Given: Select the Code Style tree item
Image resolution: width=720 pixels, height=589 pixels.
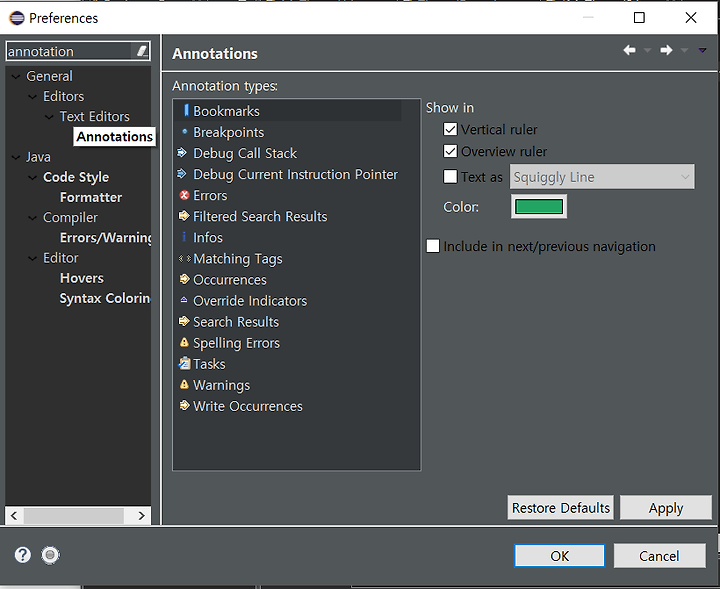Looking at the screenshot, I should click(x=76, y=177).
